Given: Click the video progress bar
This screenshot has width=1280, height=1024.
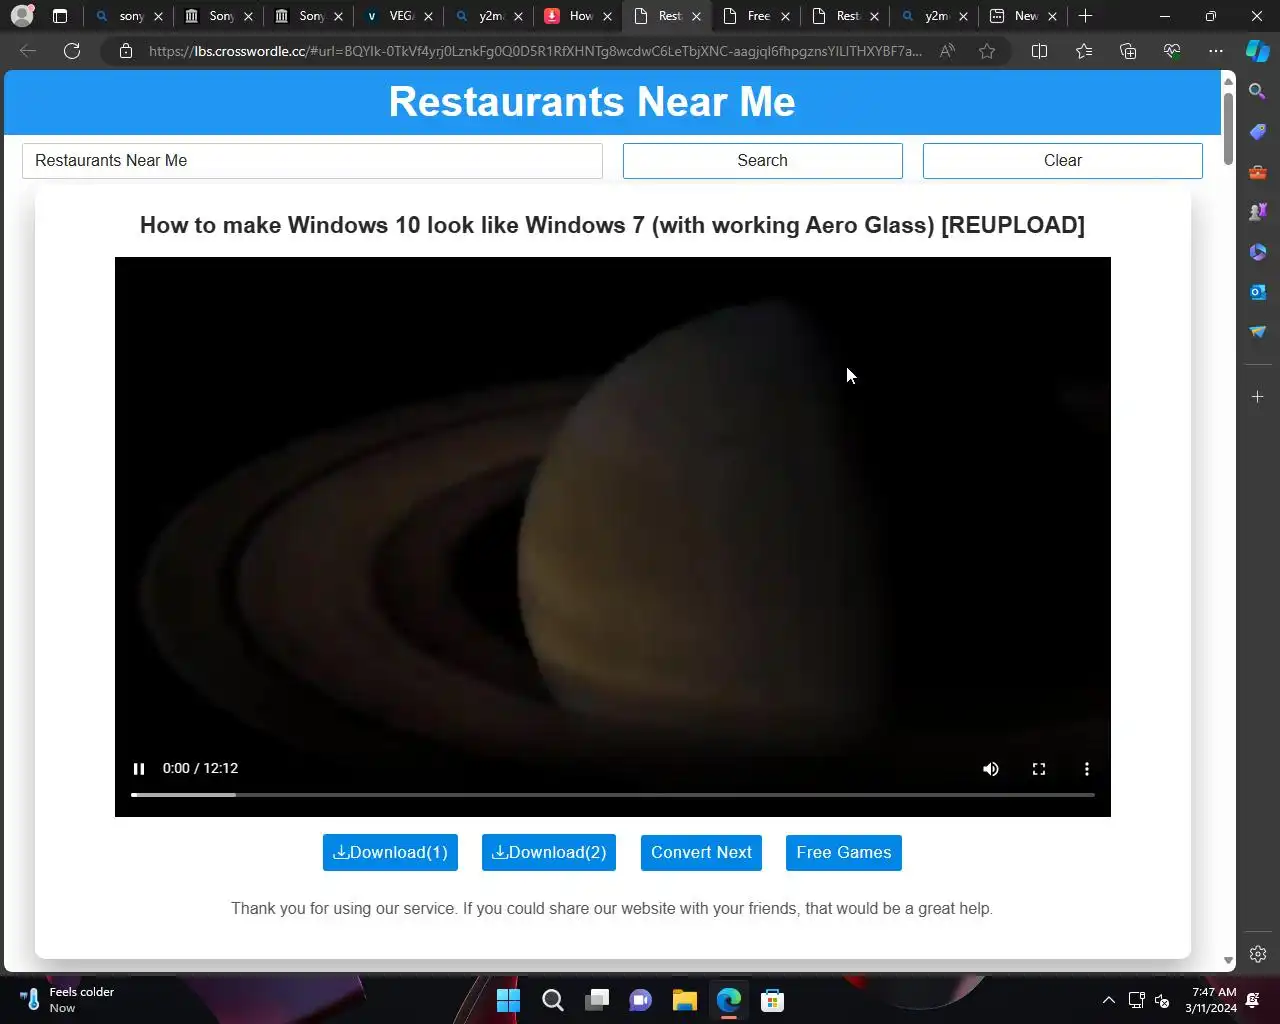Looking at the screenshot, I should 613,795.
